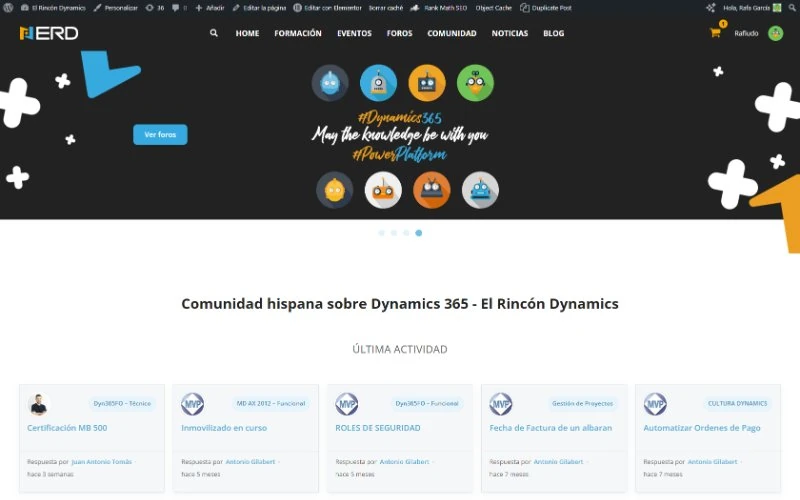
Task: Open Editar con Elementor
Action: (x=328, y=8)
